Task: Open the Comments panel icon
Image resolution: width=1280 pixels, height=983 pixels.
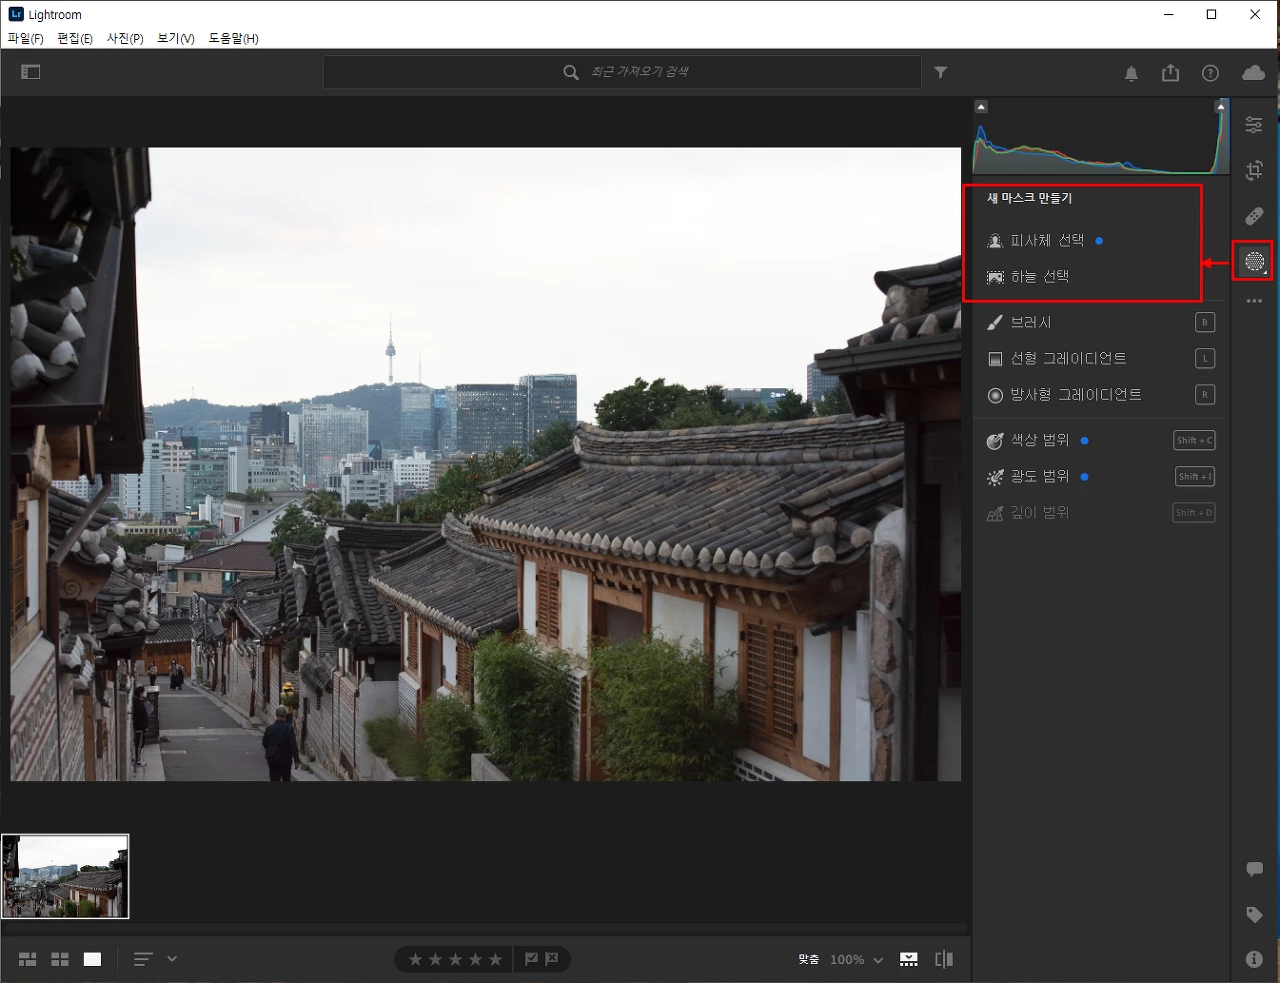Action: pos(1254,869)
